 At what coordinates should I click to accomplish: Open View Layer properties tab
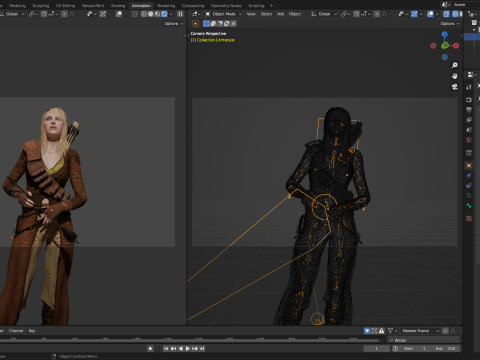(x=469, y=120)
